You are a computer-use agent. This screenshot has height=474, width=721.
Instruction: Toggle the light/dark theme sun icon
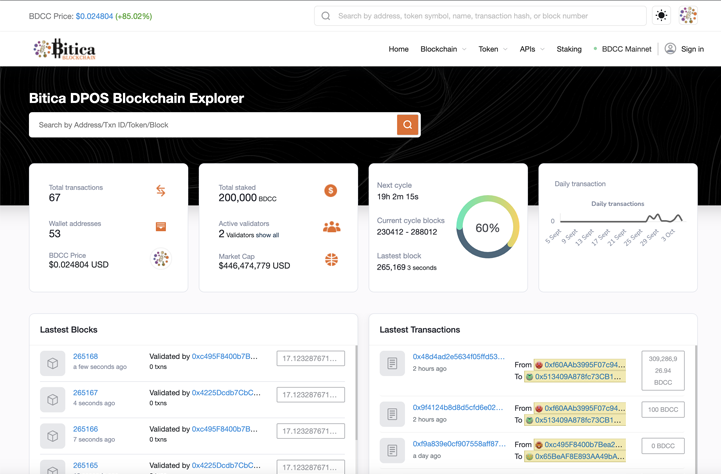661,16
